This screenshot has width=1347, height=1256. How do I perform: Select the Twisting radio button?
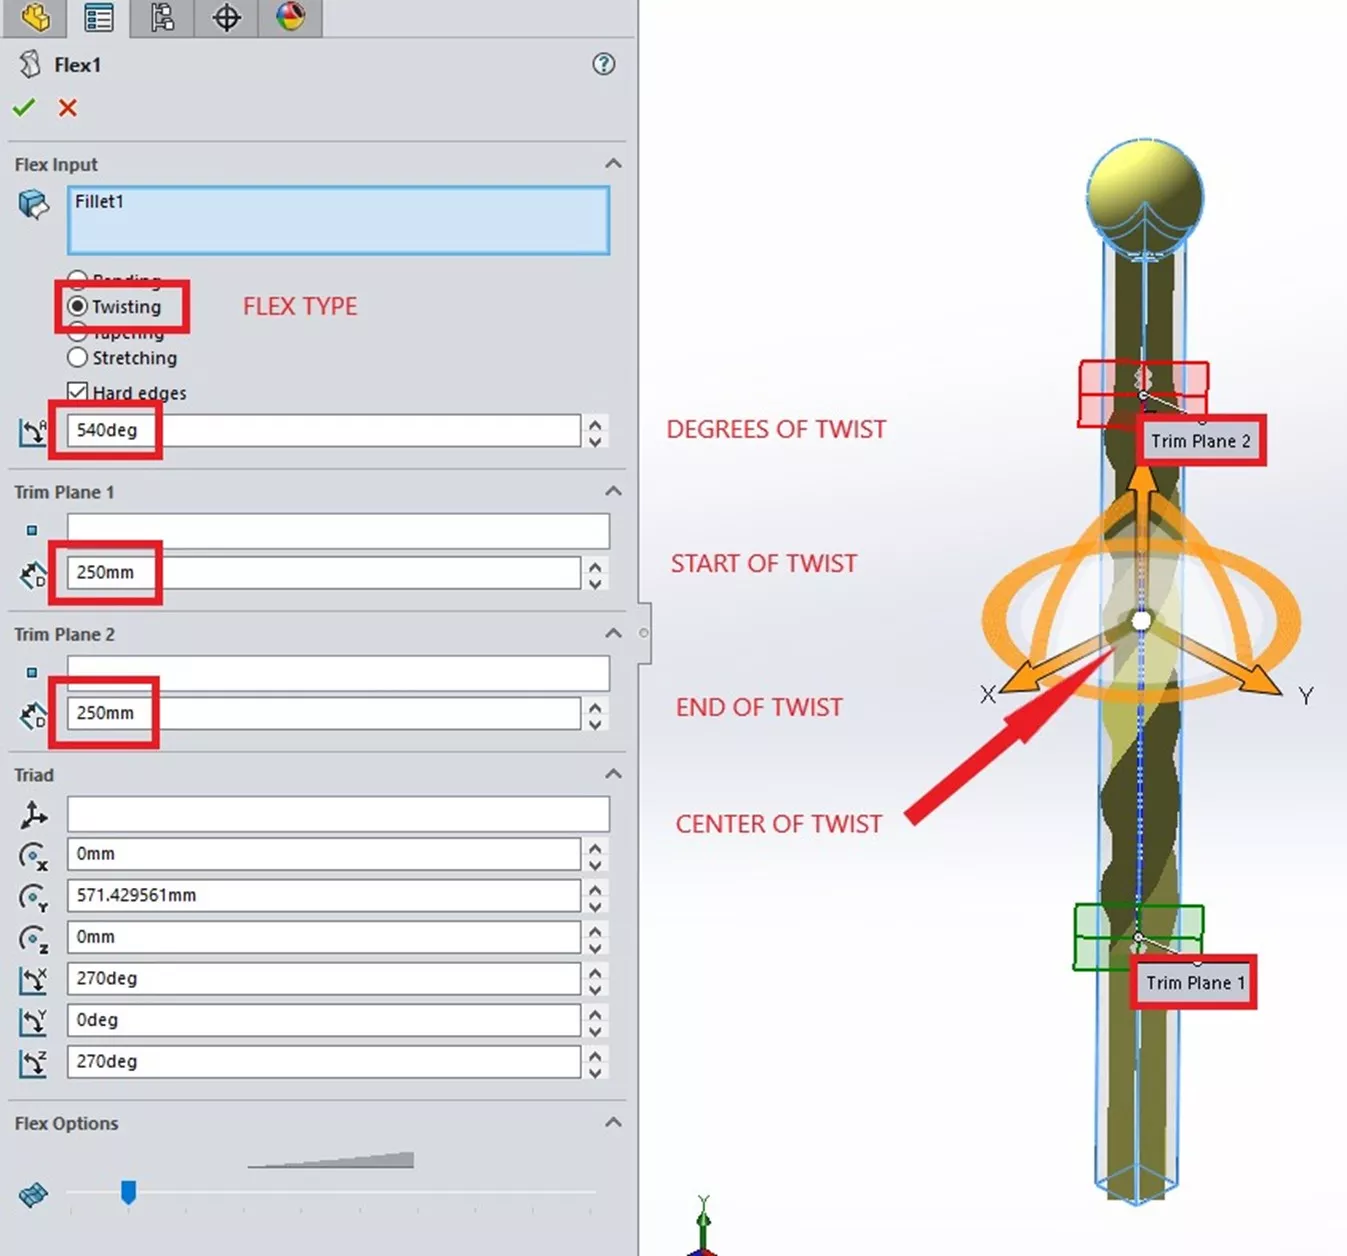[x=78, y=307]
